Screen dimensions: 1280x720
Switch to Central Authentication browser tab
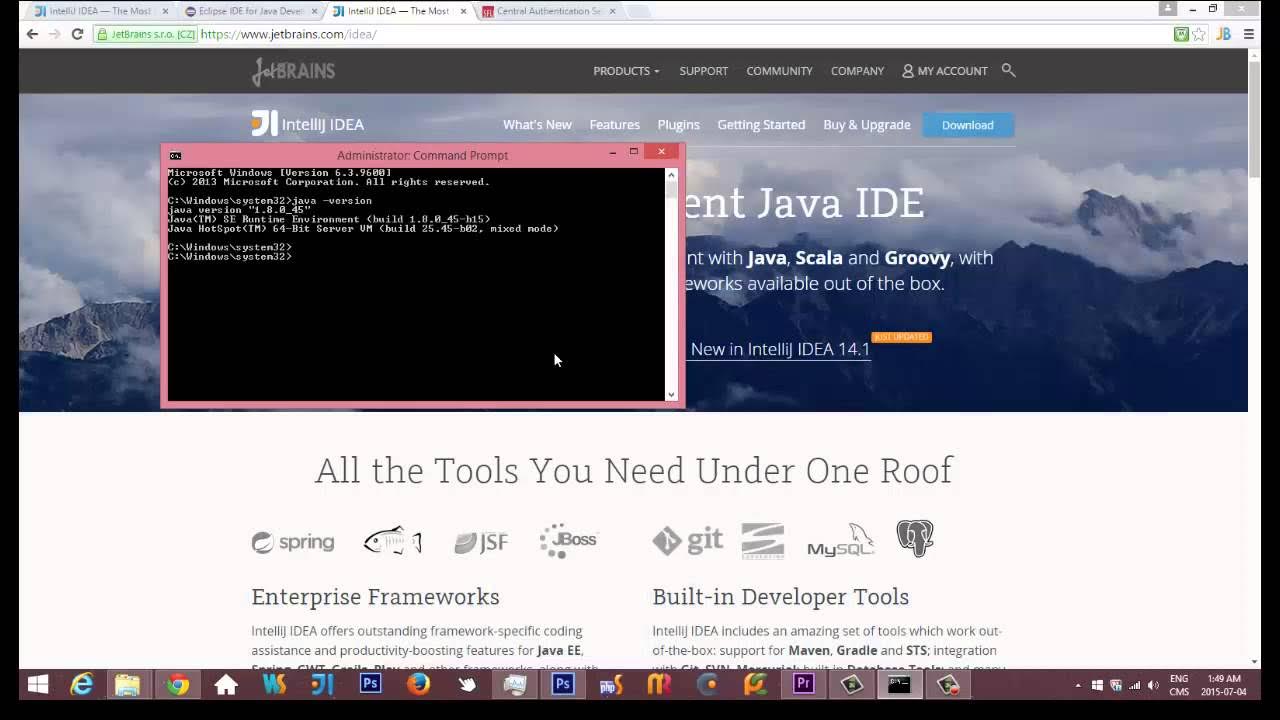point(548,11)
